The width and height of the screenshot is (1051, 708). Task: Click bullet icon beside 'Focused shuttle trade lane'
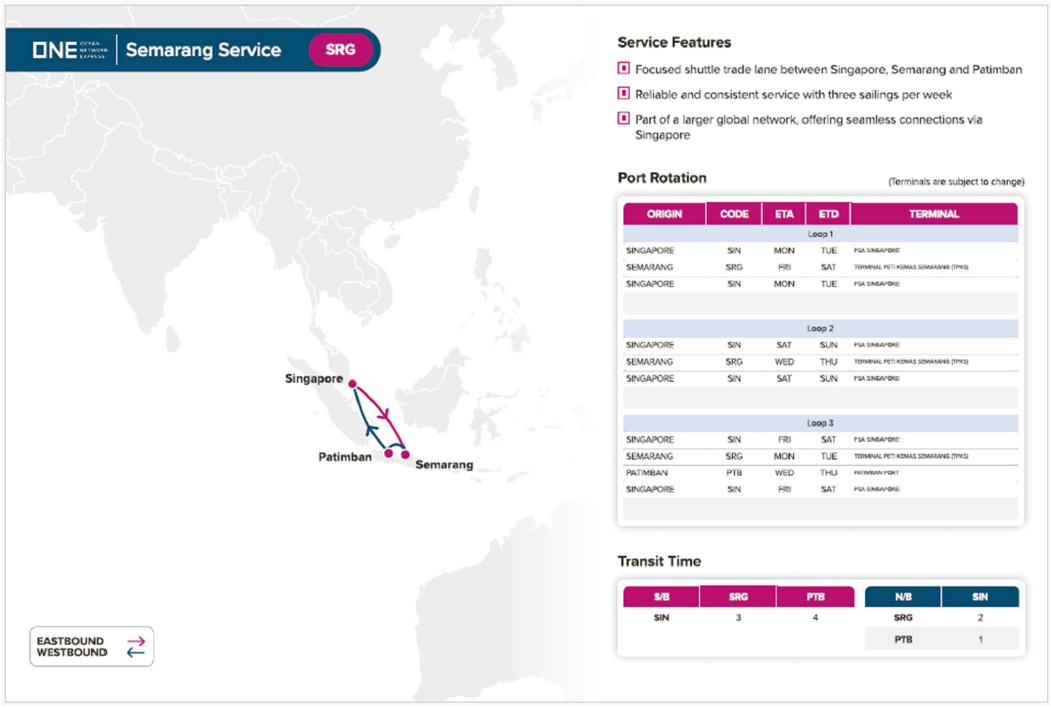(x=624, y=69)
